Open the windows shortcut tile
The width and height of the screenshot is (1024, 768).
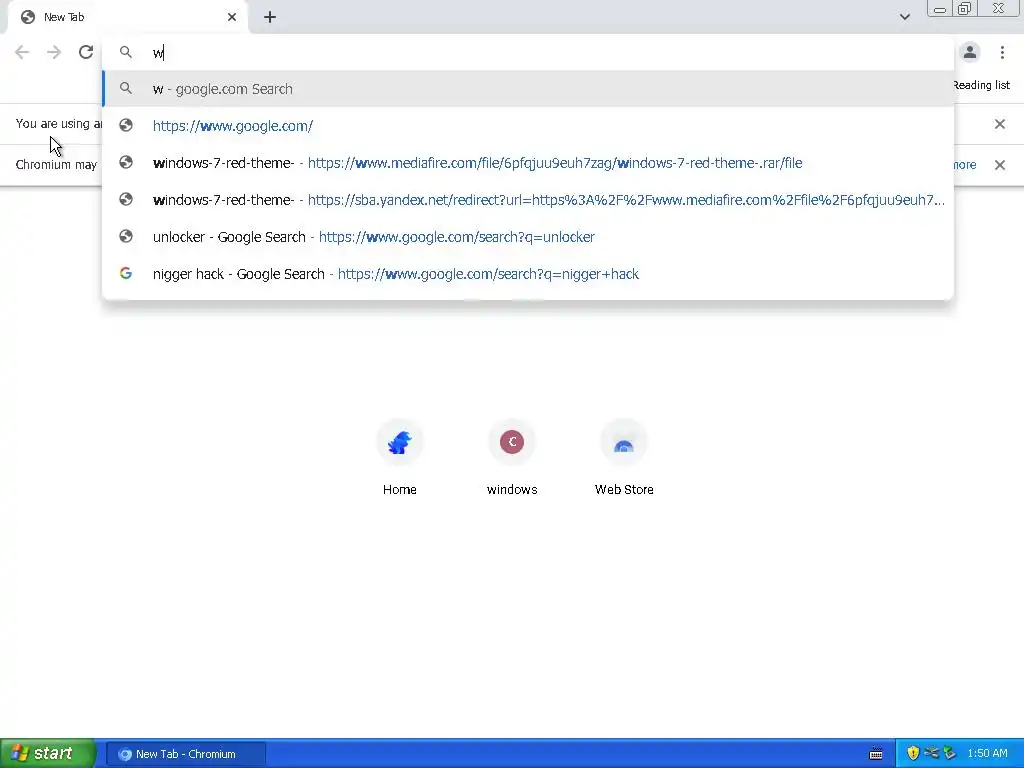[x=512, y=458]
